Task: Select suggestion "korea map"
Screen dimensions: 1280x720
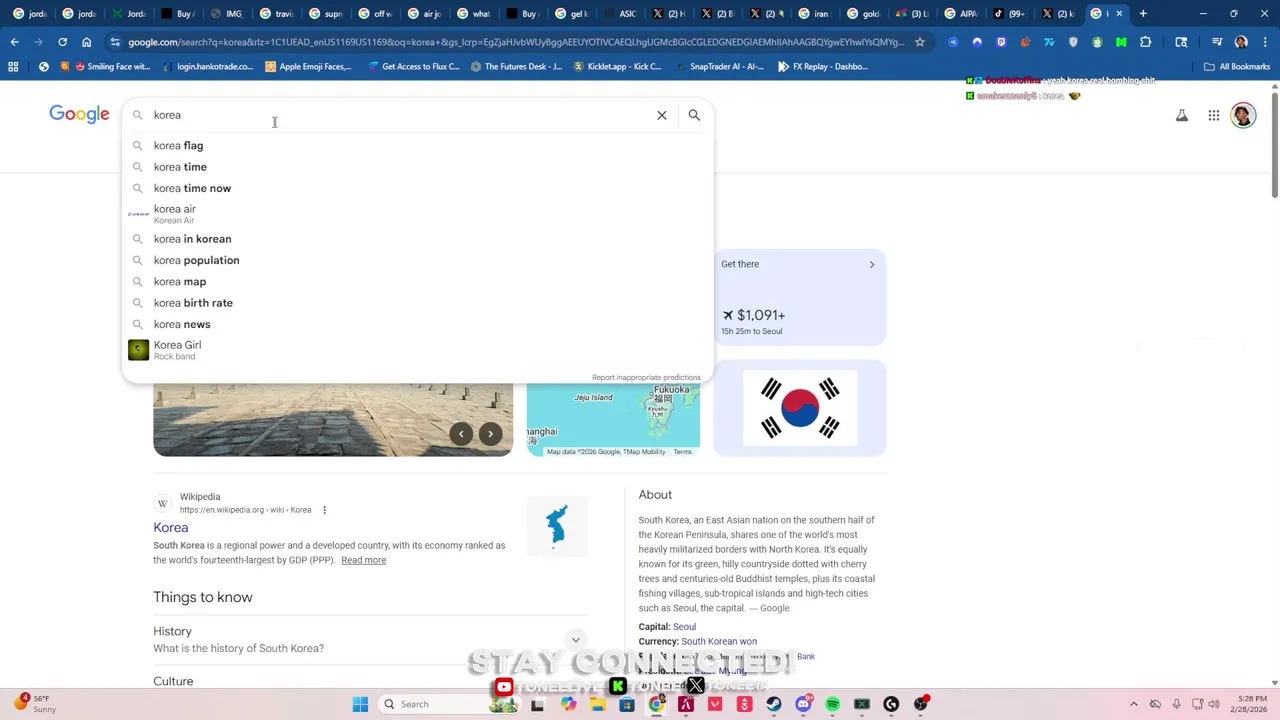Action: (418, 281)
